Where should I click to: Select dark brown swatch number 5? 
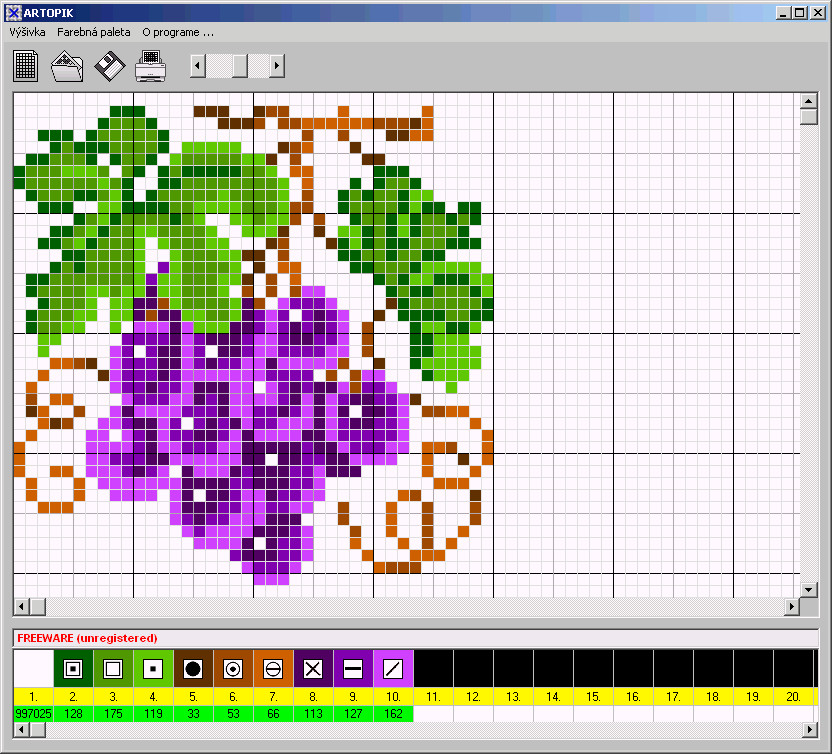[193, 669]
